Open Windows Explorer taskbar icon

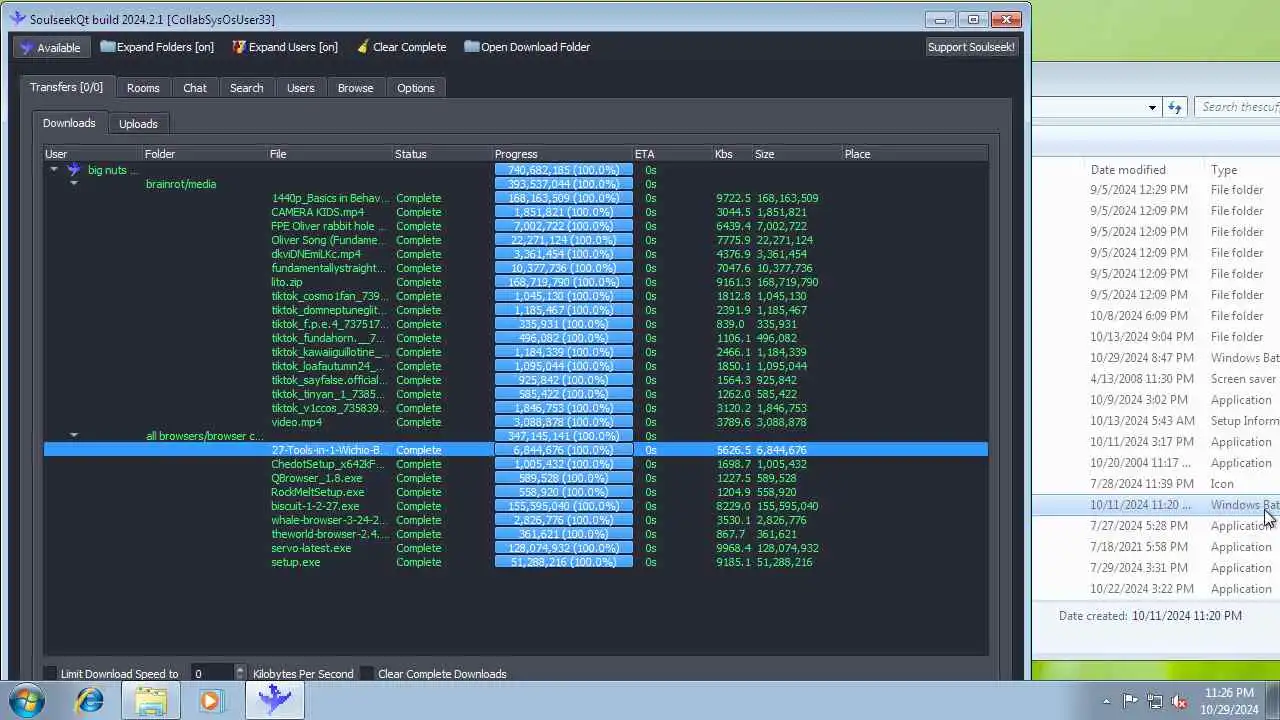151,700
